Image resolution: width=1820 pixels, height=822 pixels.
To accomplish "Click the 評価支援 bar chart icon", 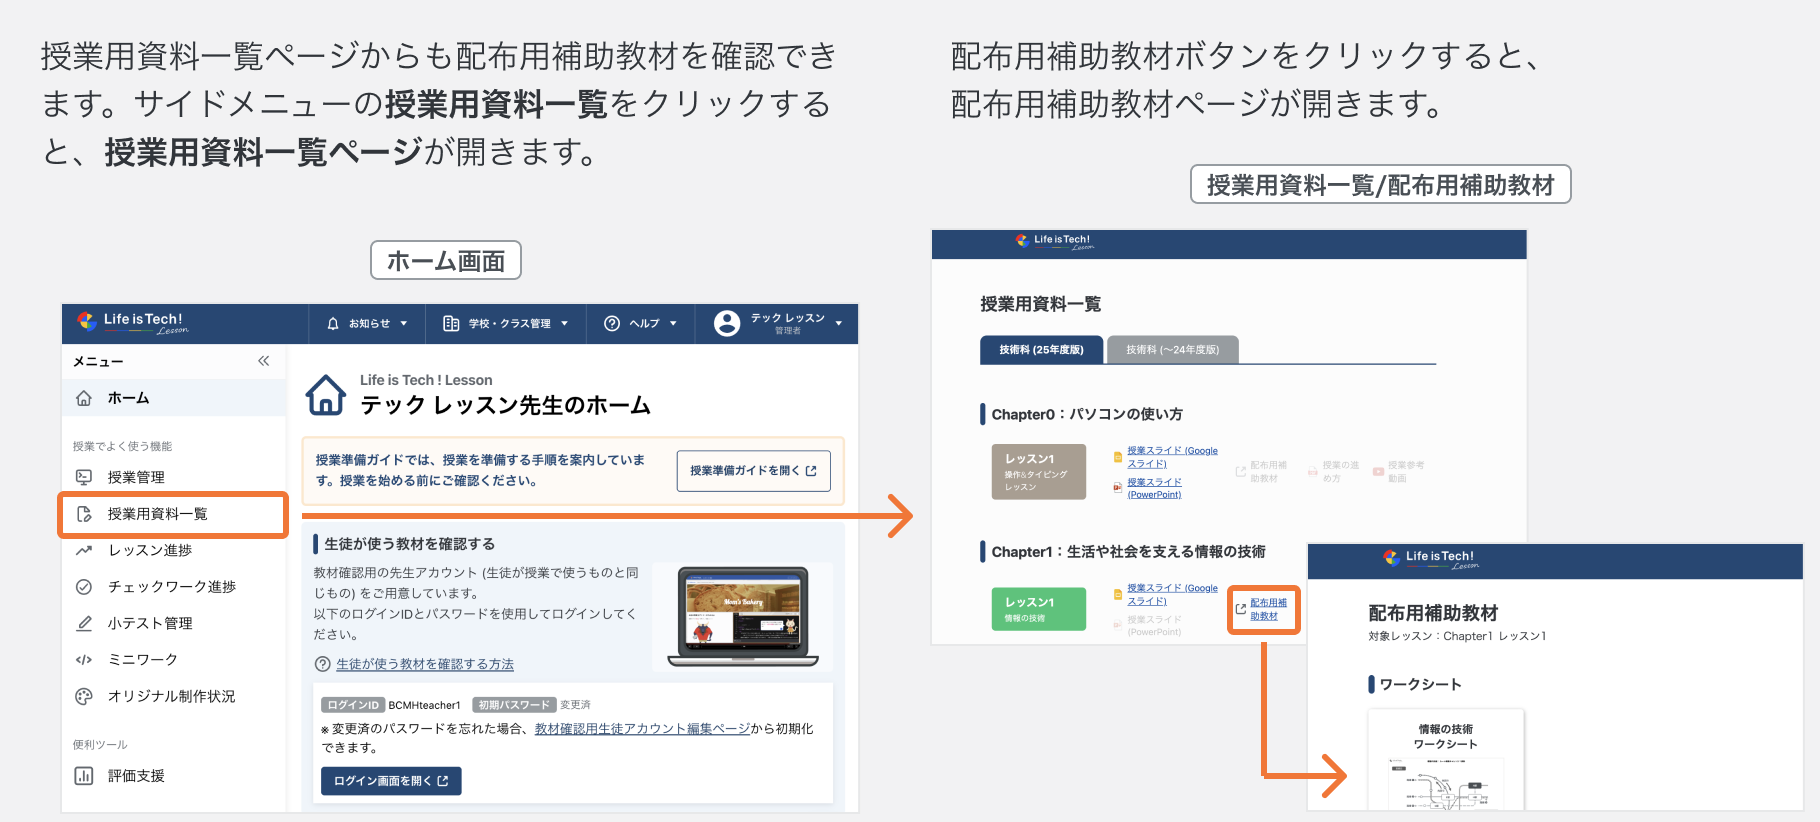I will pos(84,776).
